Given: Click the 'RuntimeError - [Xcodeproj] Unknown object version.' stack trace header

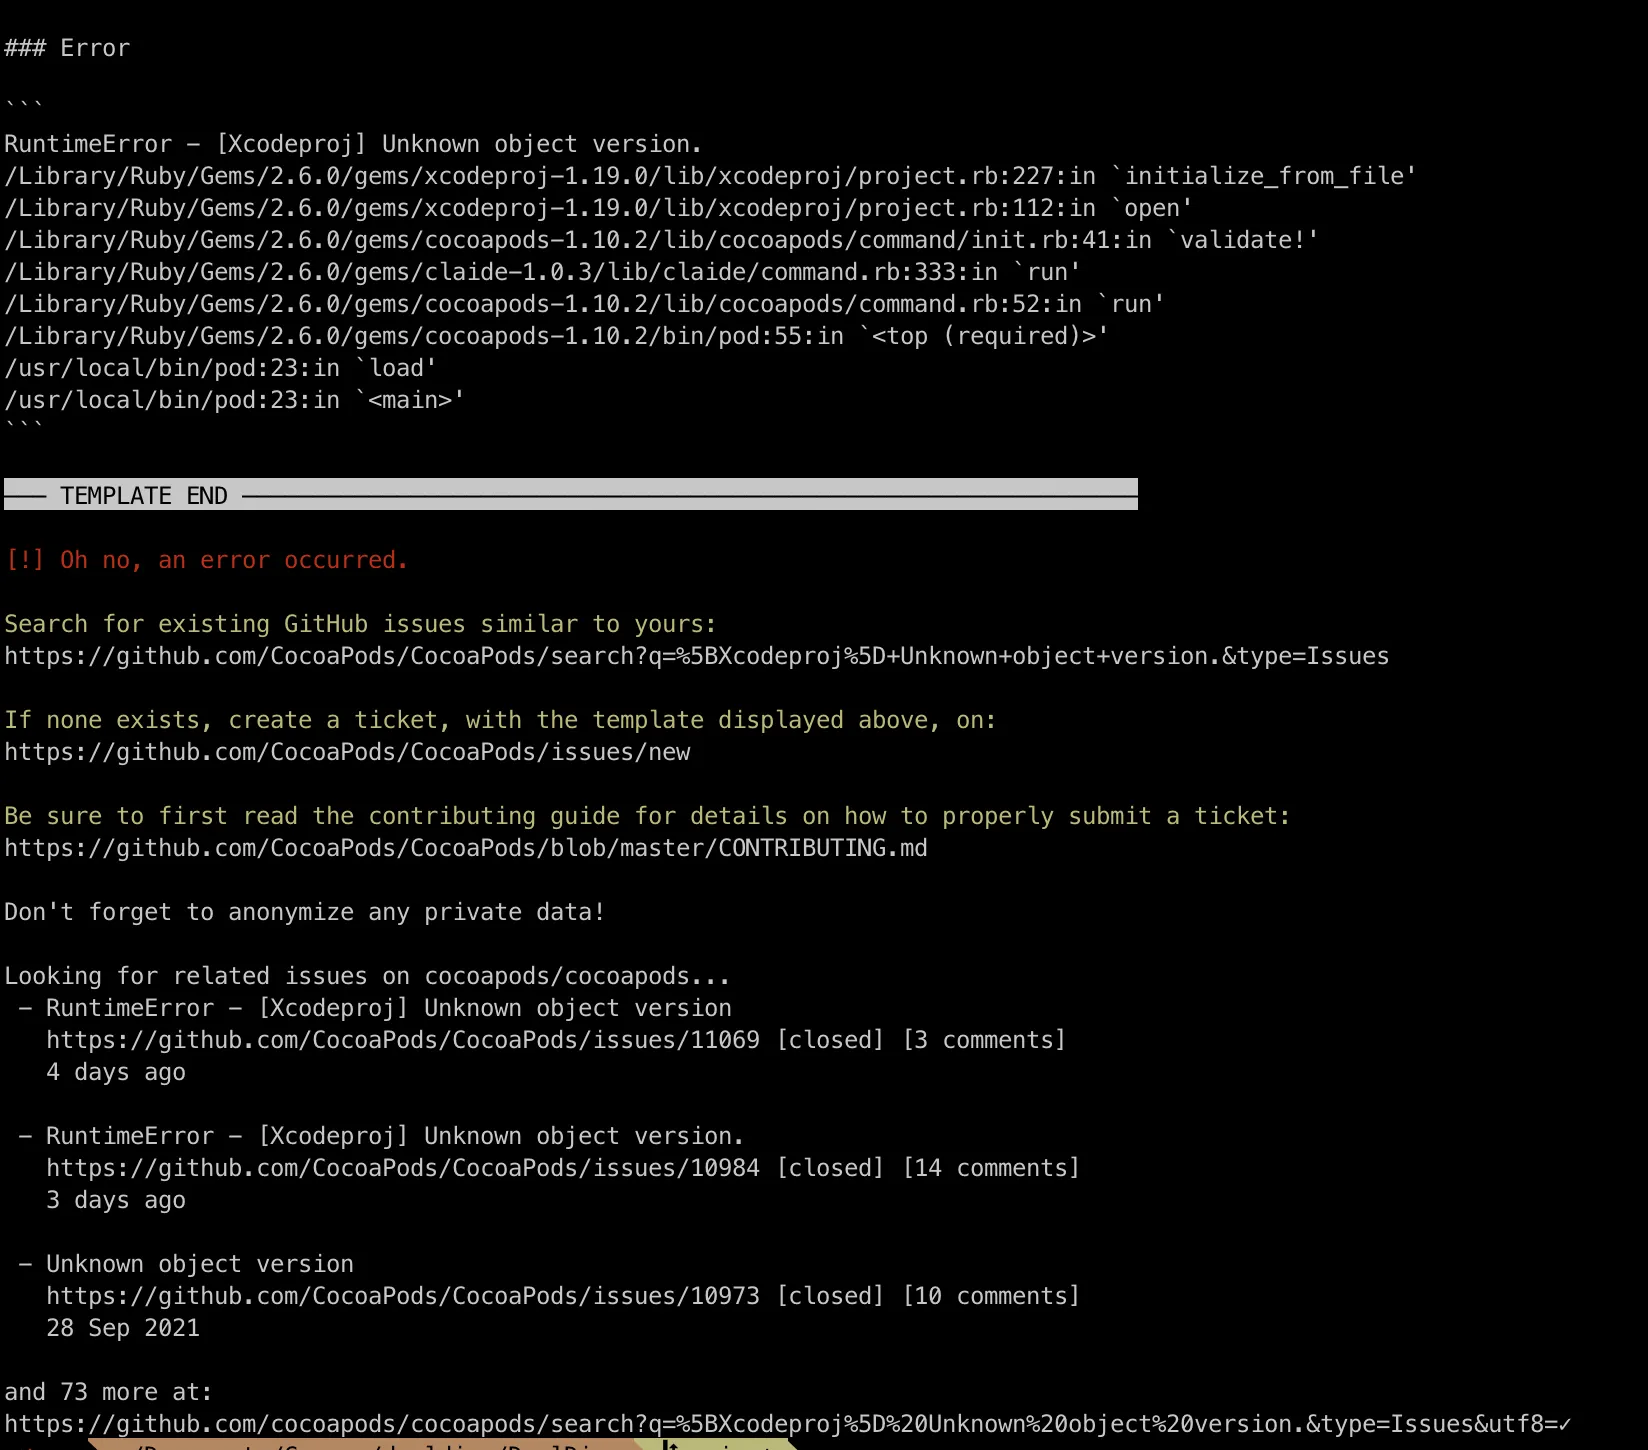Looking at the screenshot, I should [353, 144].
